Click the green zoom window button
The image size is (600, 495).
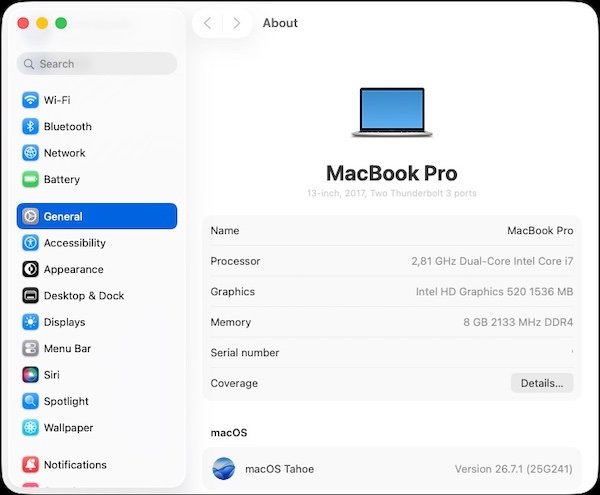(x=61, y=23)
